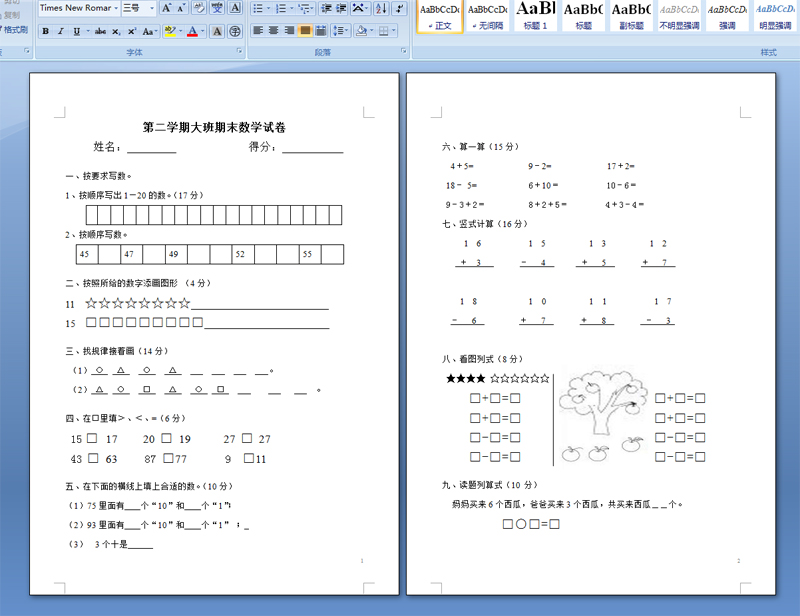Click heading 六、算一算（15分）
Screen dimensions: 800x616
480,146
